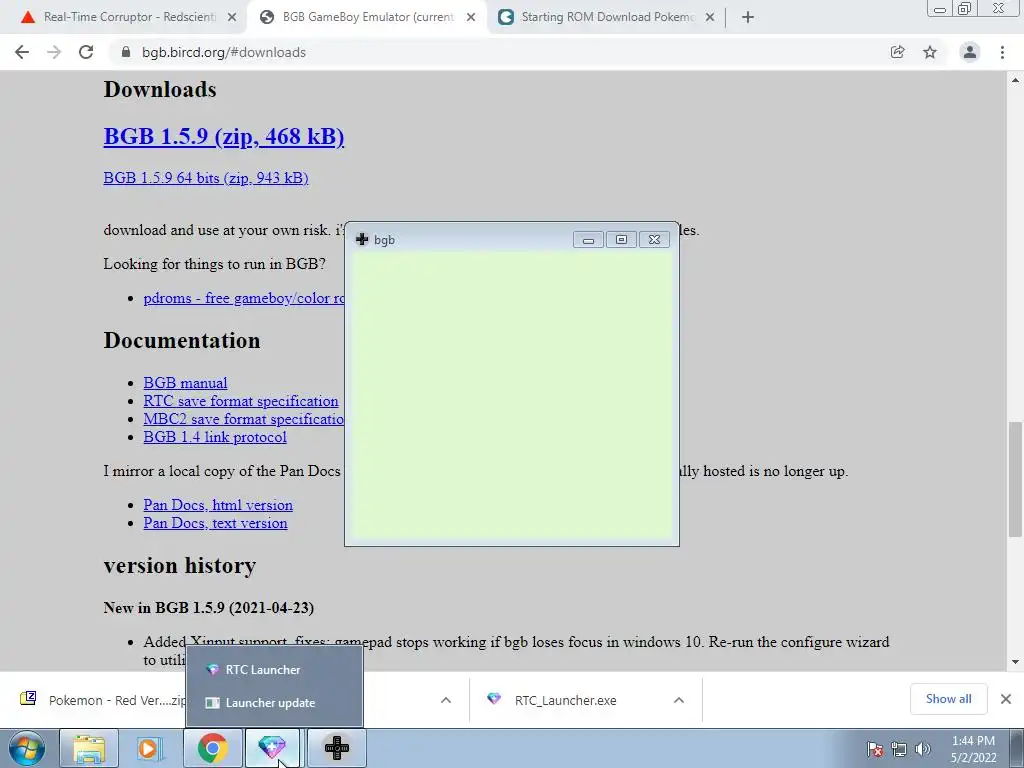This screenshot has width=1024, height=768.
Task: Click page scrollbar up arrow
Action: coord(1015,80)
